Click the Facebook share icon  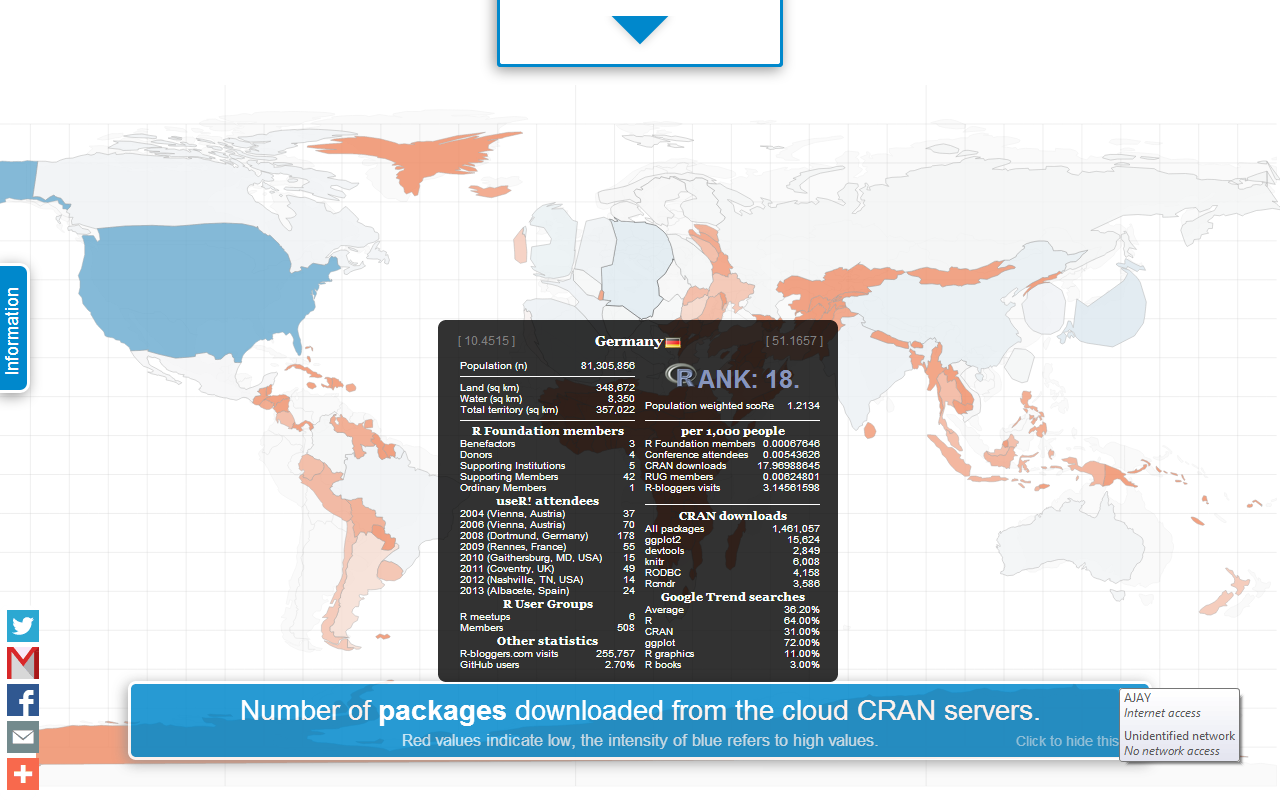[23, 700]
